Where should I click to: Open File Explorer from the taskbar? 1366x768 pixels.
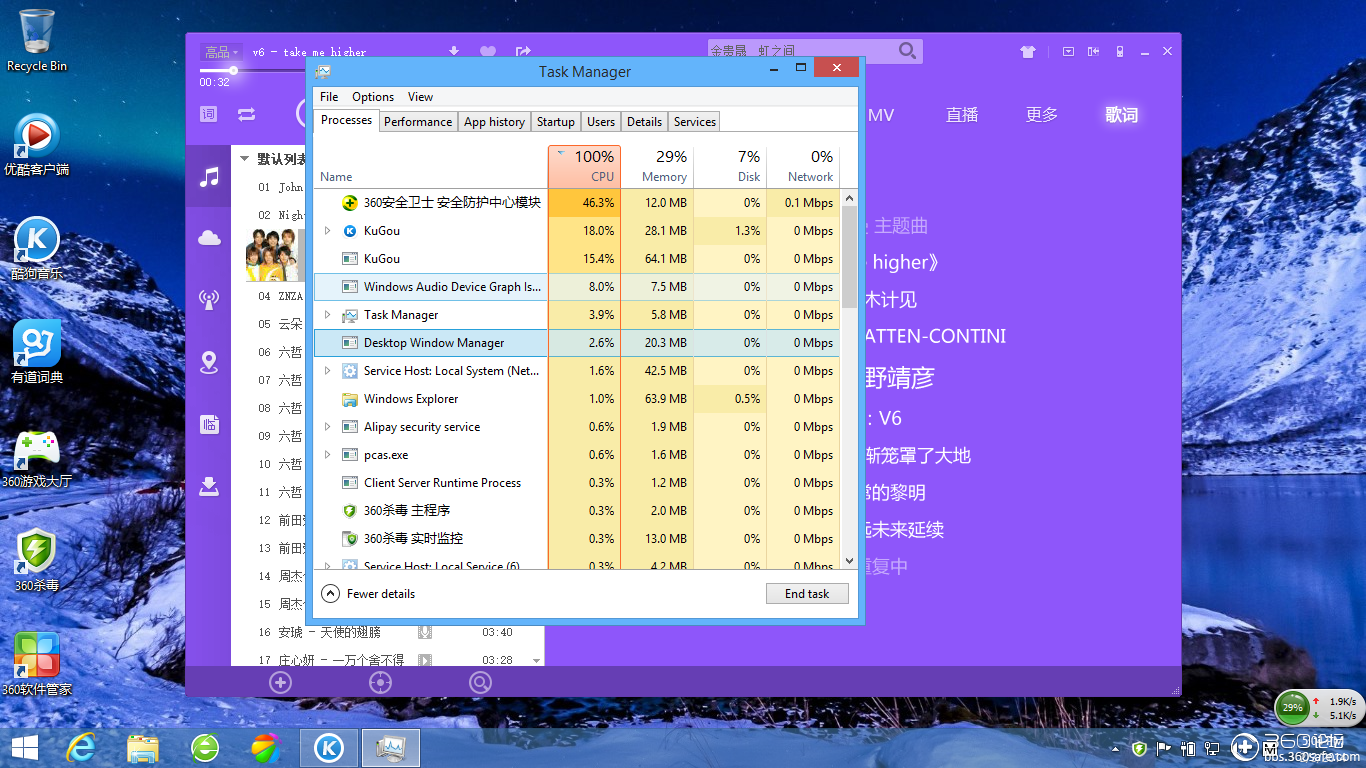pos(143,747)
